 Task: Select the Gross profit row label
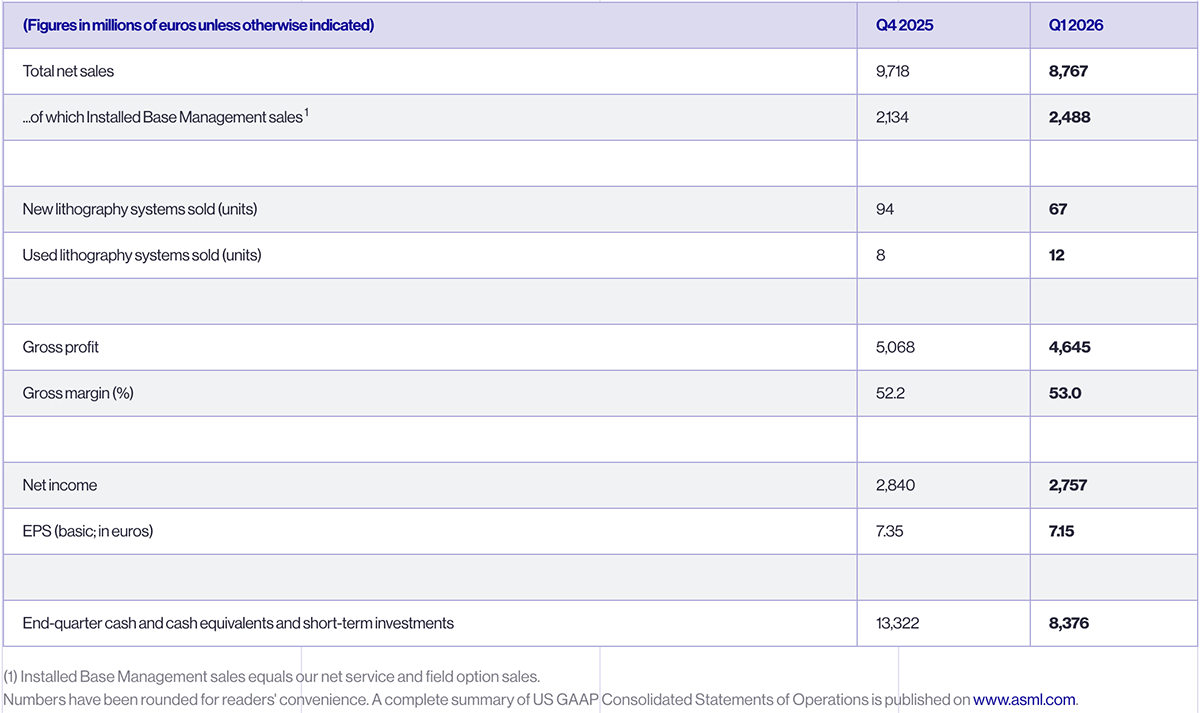pyautogui.click(x=61, y=347)
